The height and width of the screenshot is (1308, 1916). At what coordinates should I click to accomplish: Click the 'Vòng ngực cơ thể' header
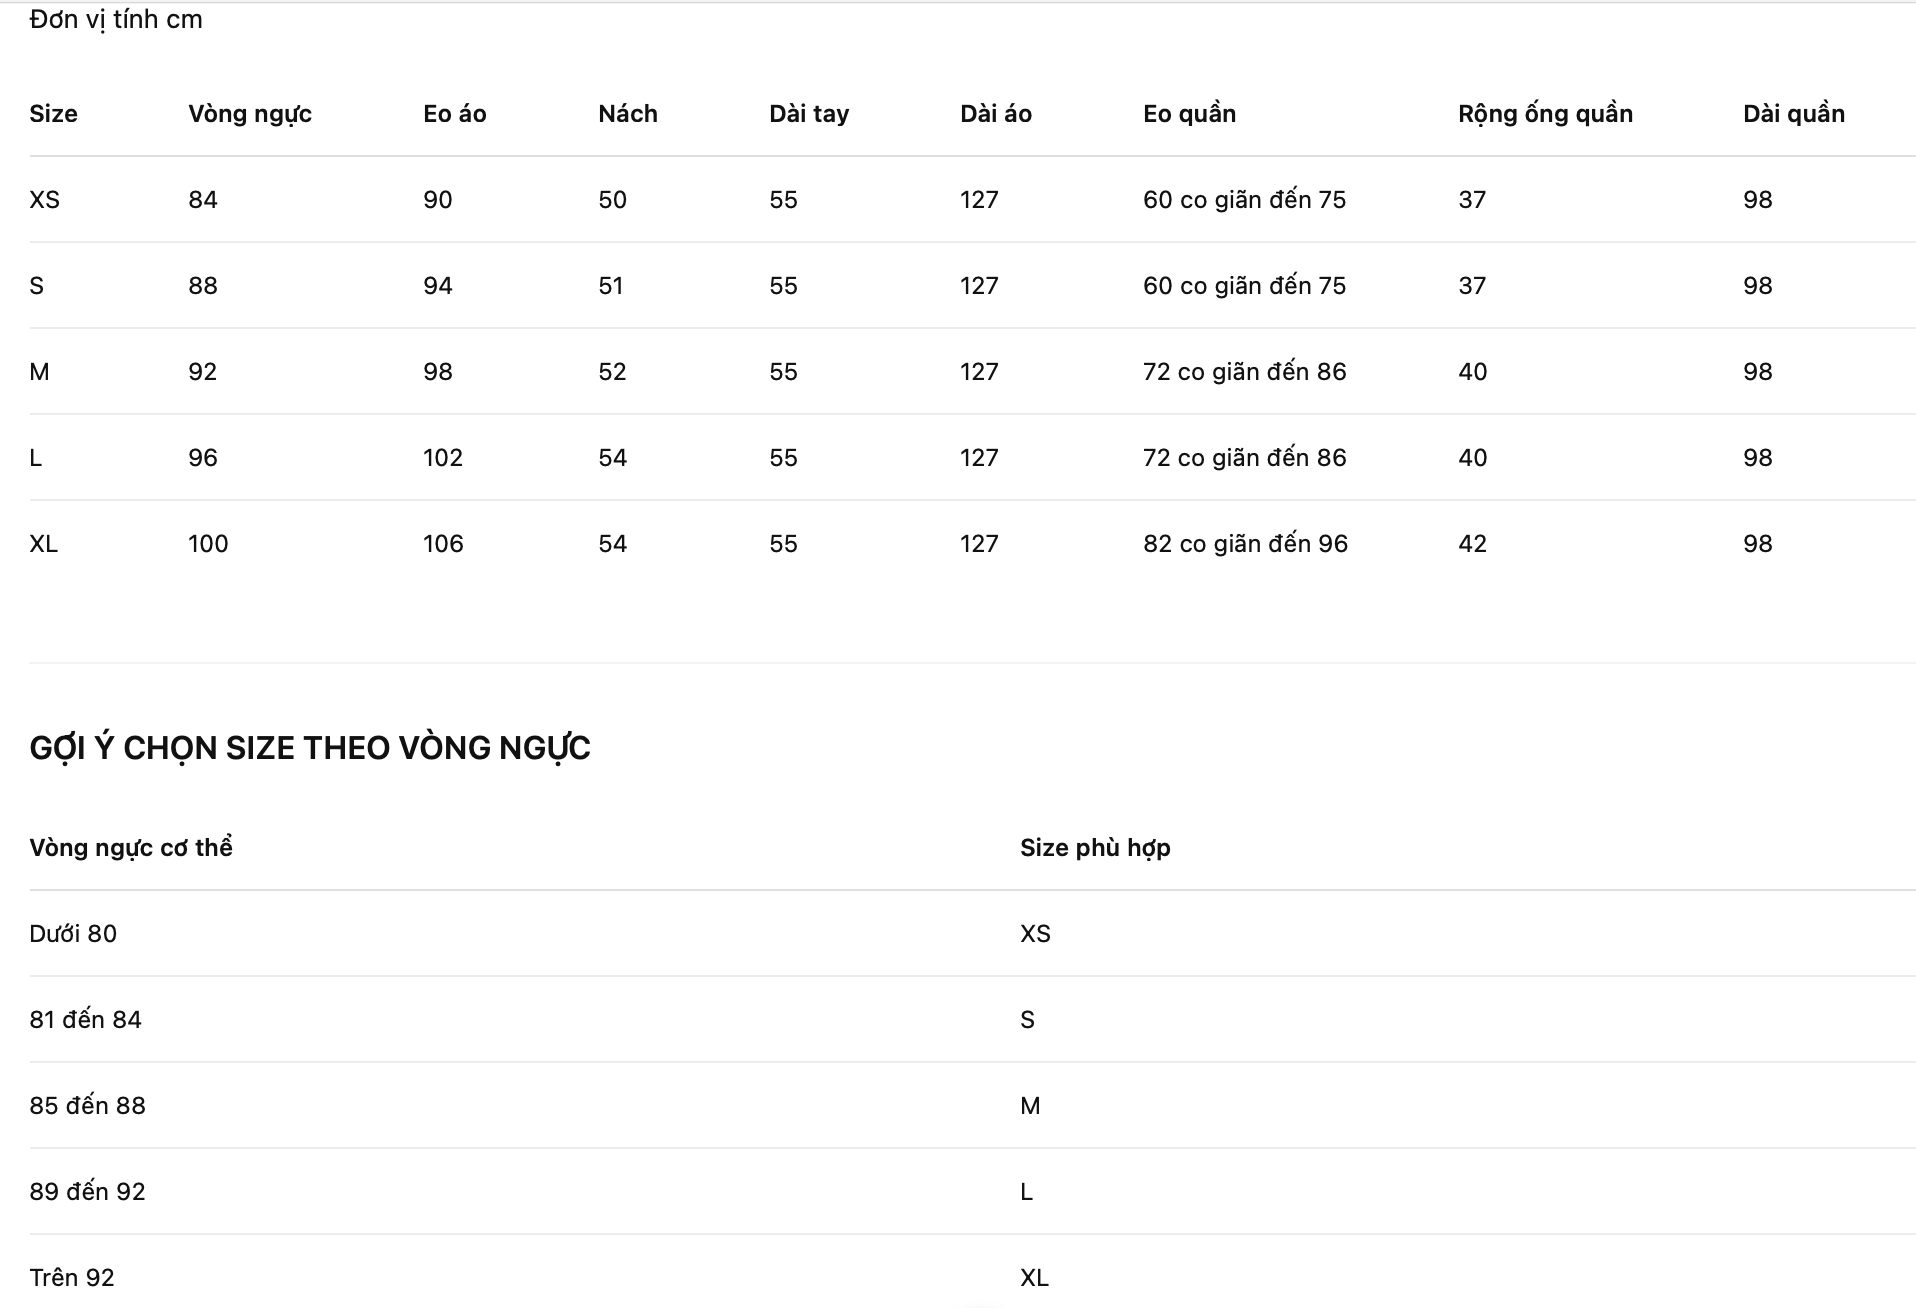(131, 848)
